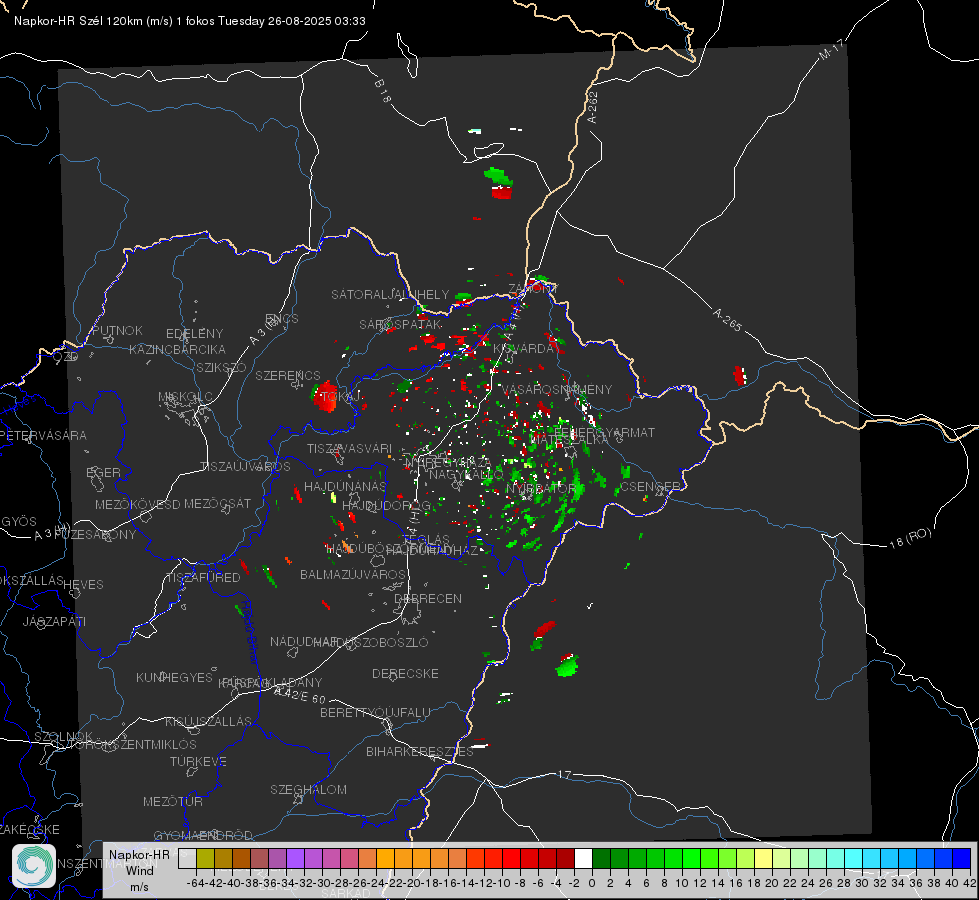Select the M-17 road label
This screenshot has width=979, height=900.
tap(831, 50)
